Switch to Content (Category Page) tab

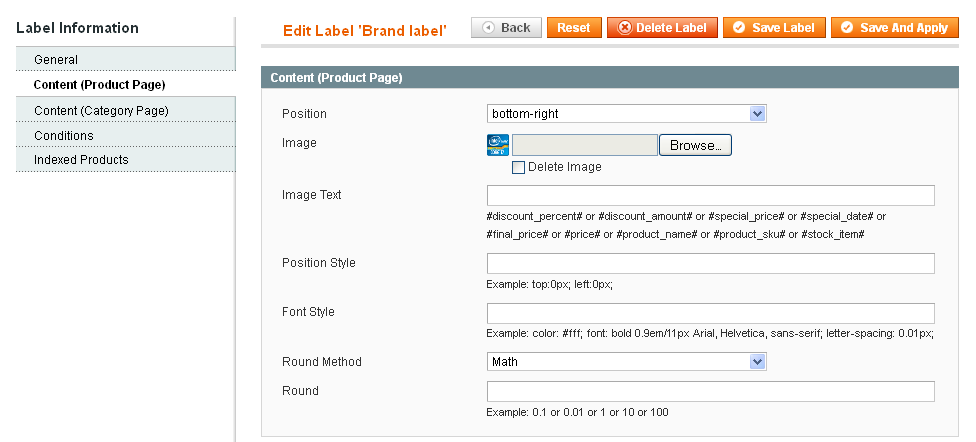click(x=101, y=110)
